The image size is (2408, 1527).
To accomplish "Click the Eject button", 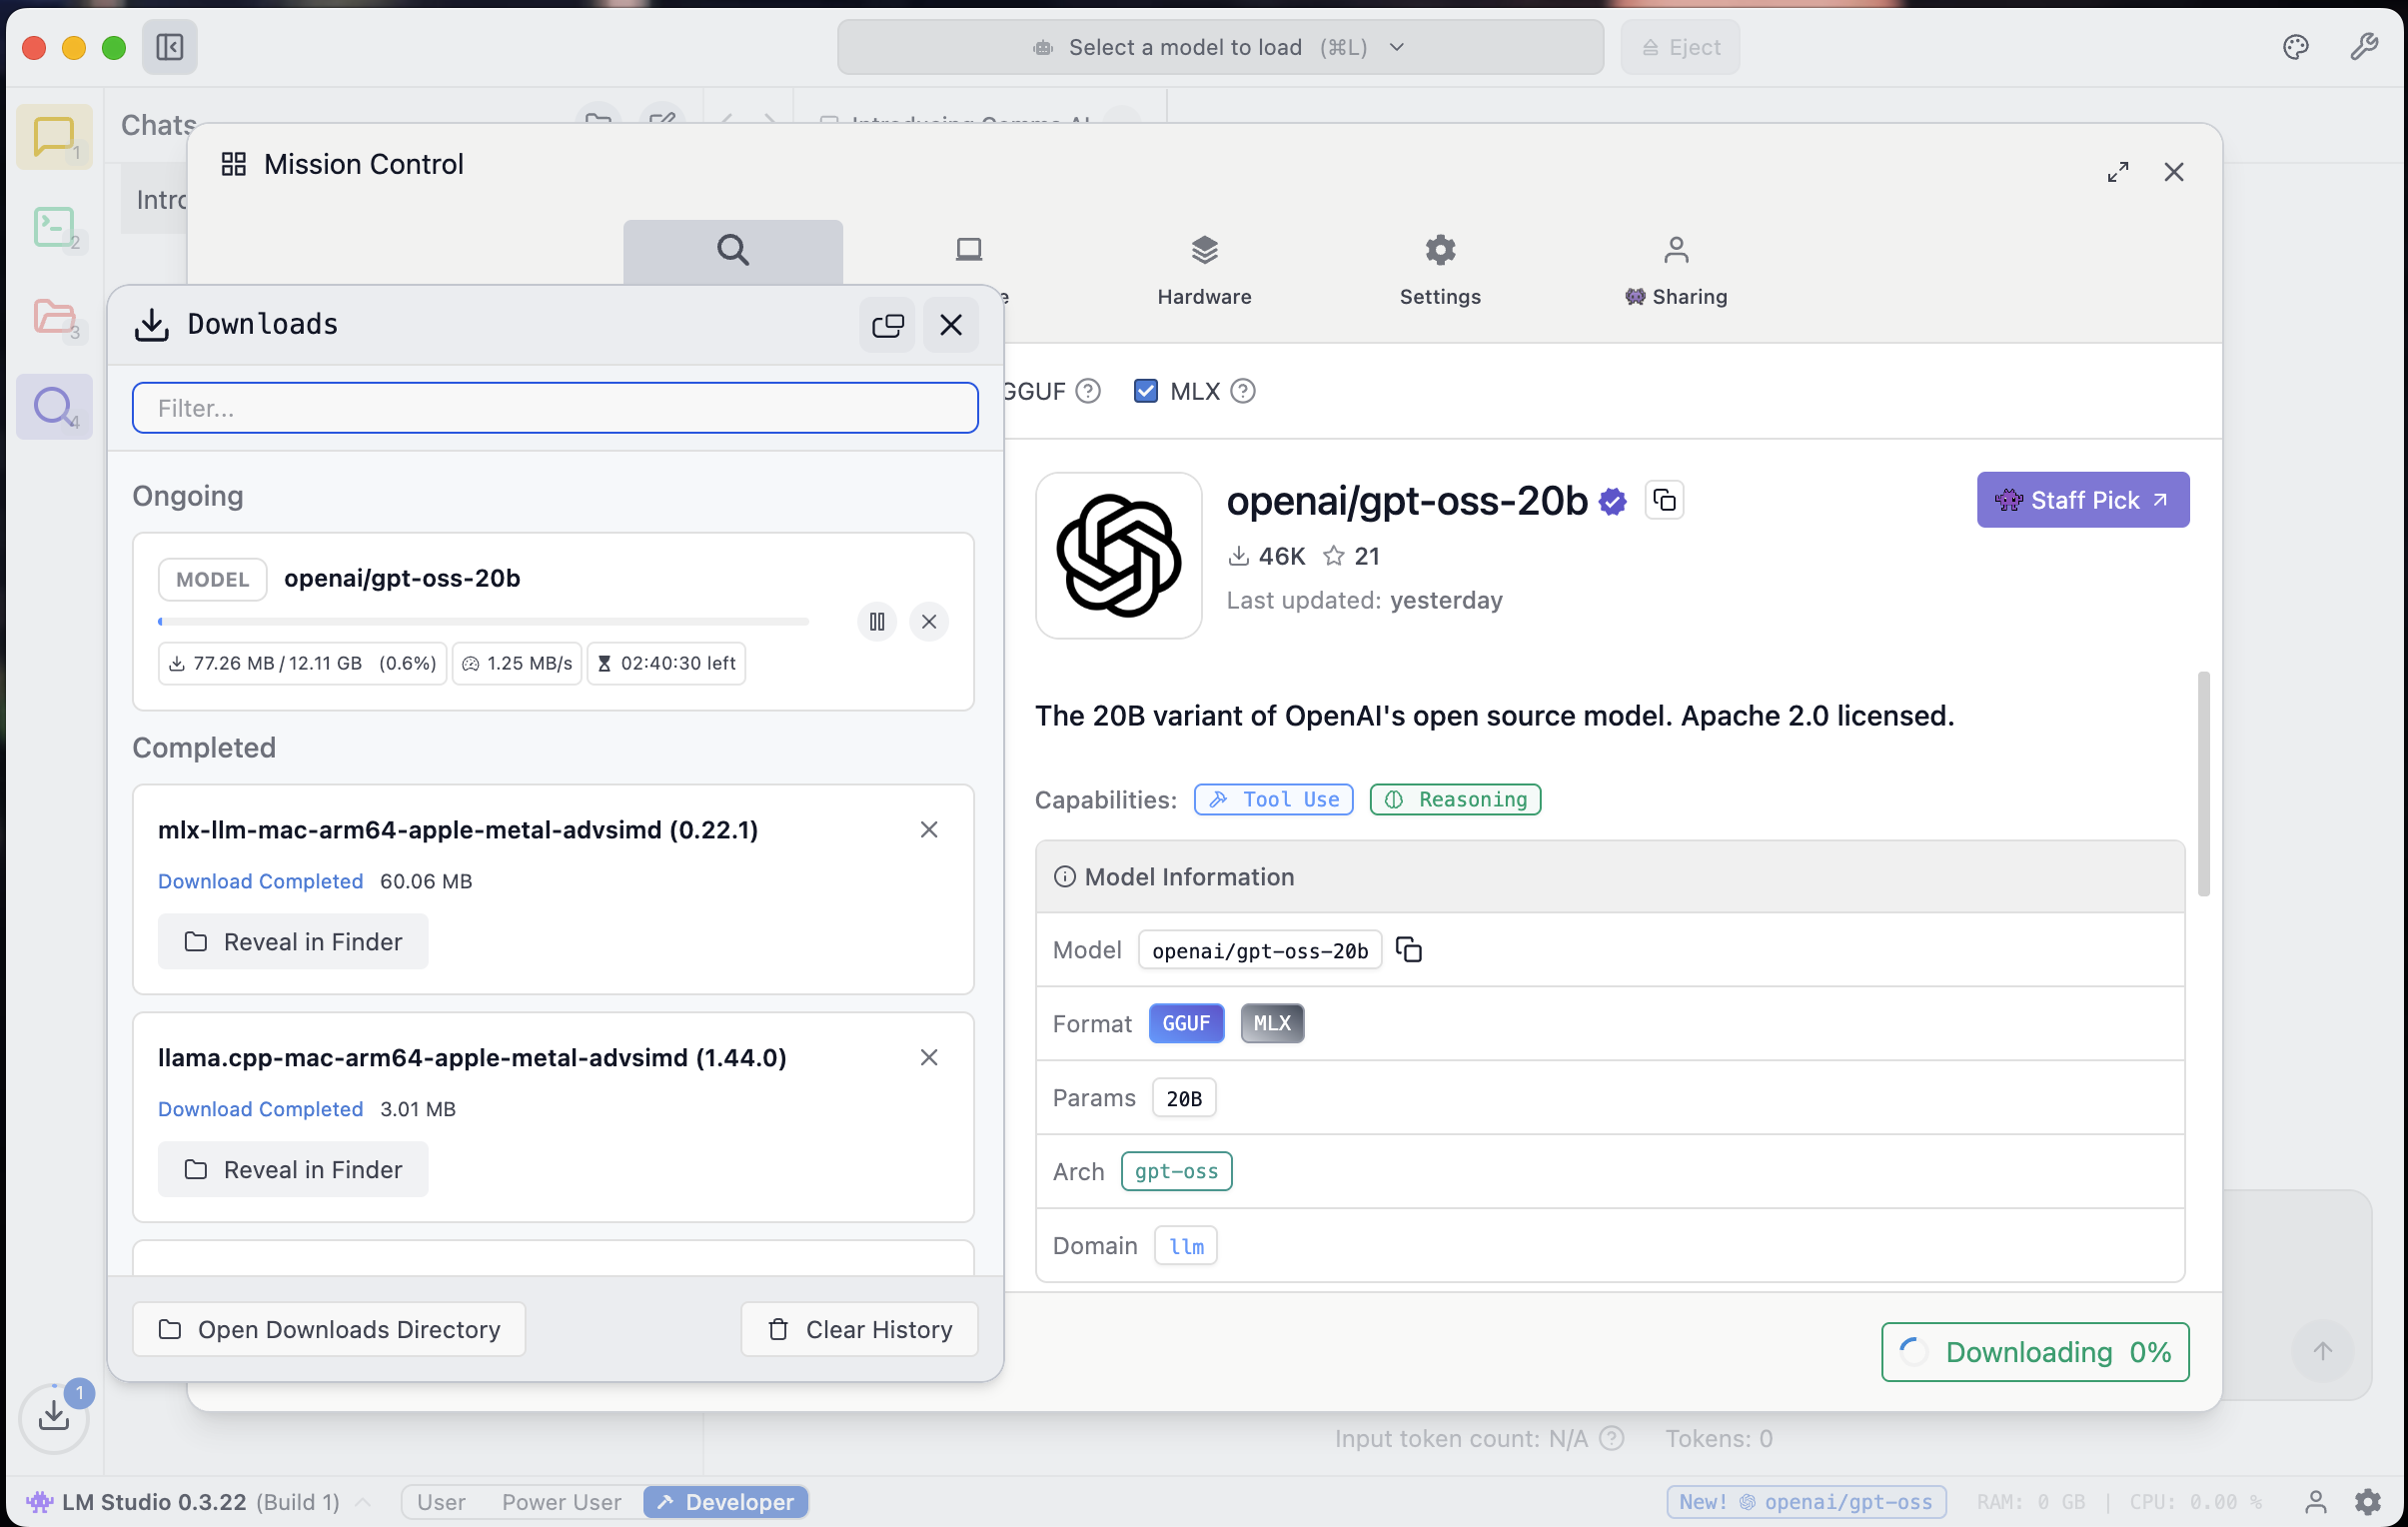I will point(1680,47).
